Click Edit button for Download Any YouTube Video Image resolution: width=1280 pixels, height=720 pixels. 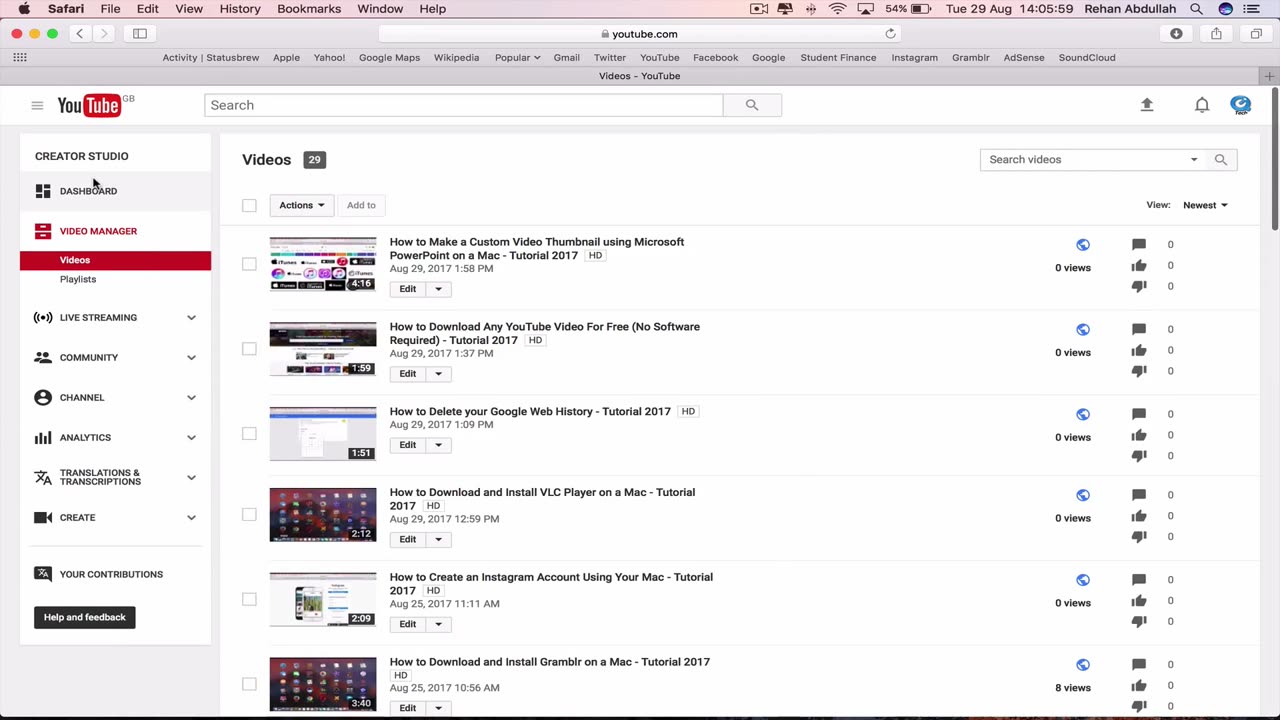pos(408,374)
